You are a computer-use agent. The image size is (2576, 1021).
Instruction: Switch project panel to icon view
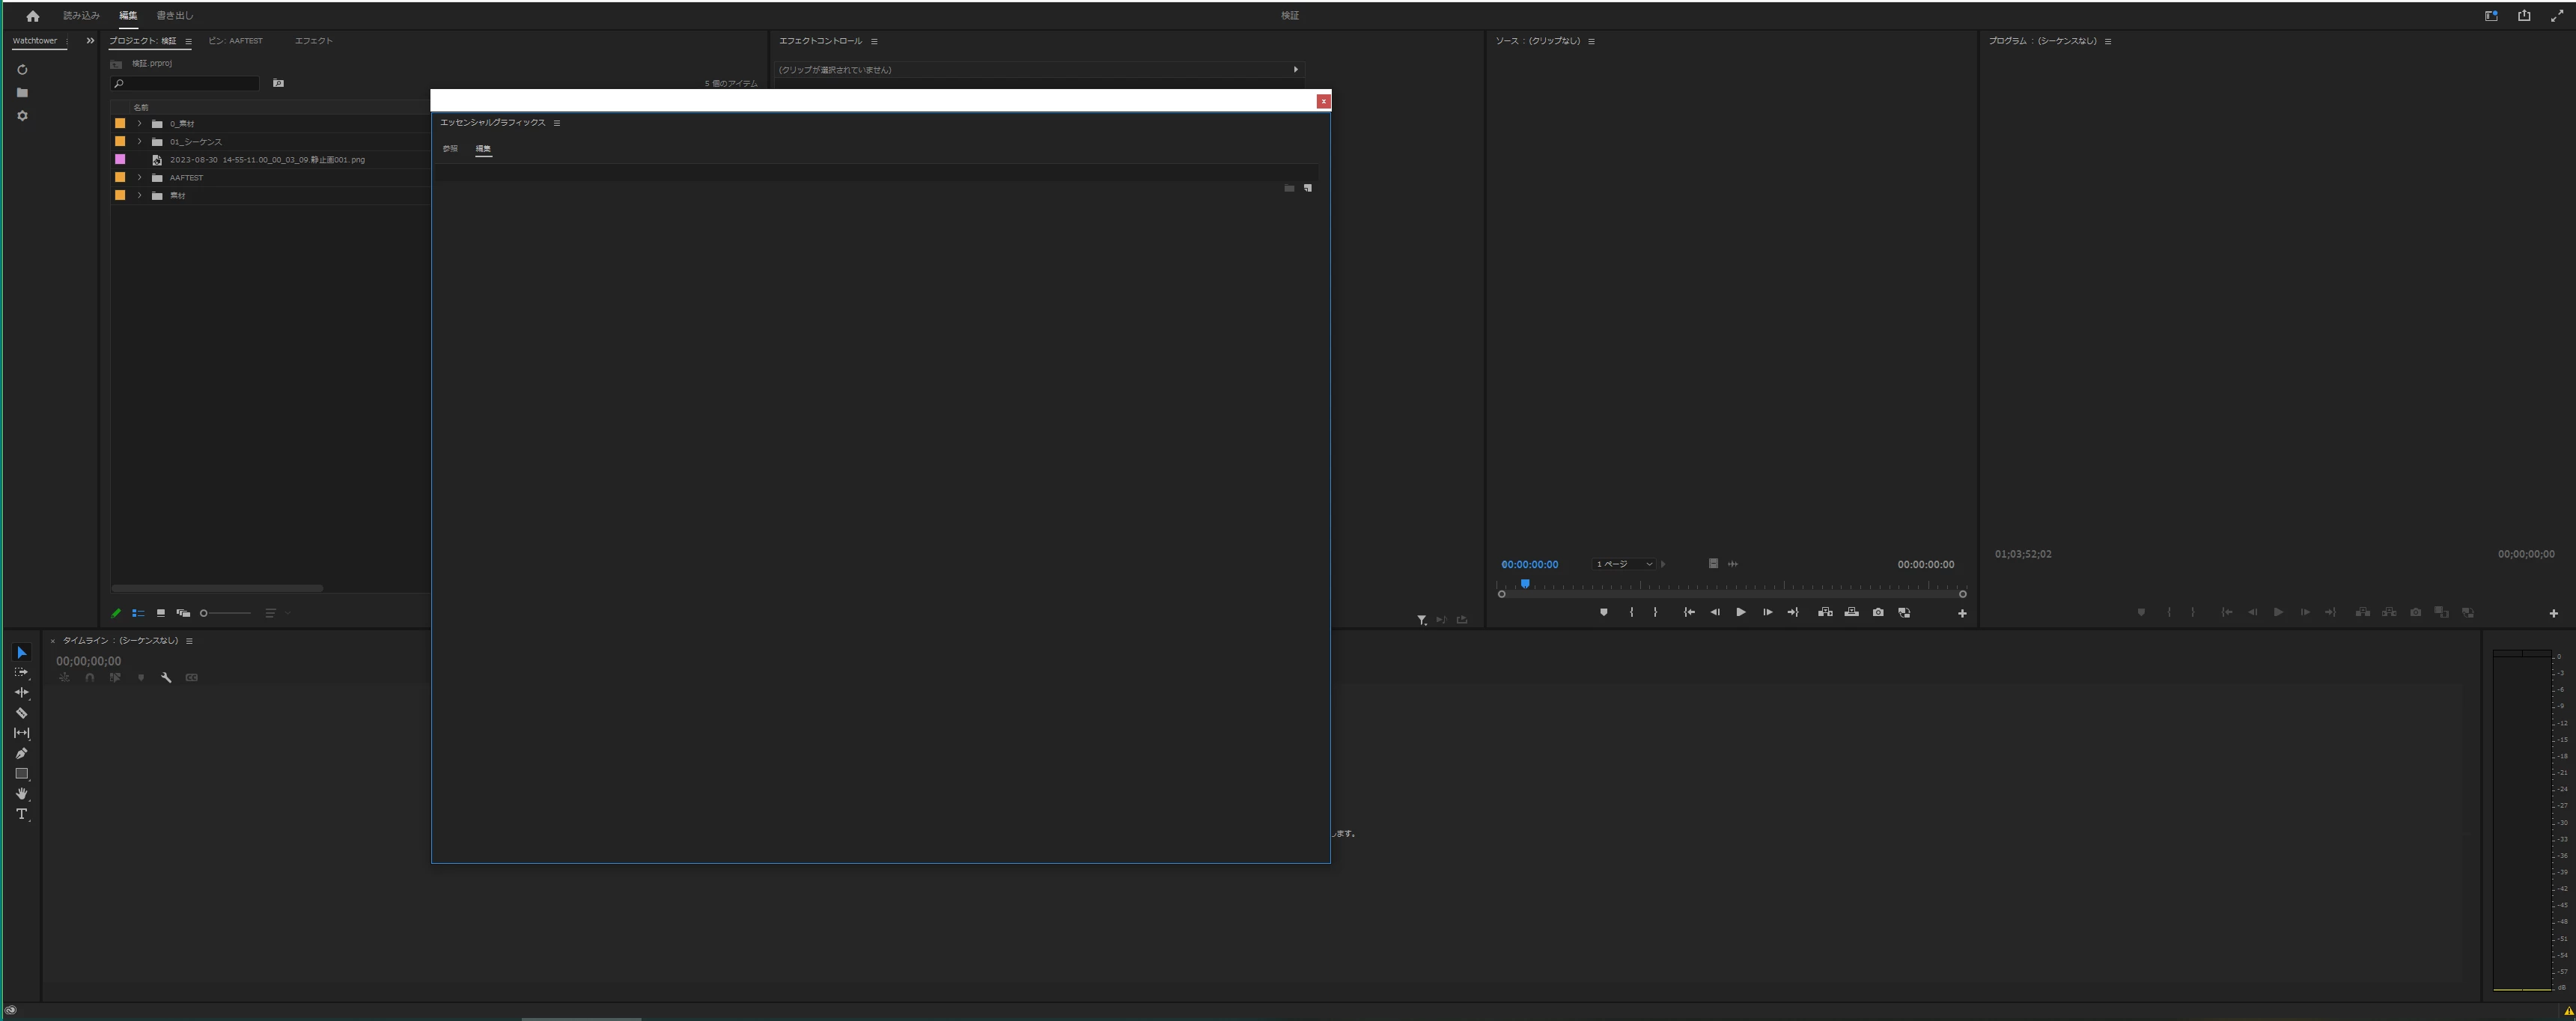pos(160,613)
